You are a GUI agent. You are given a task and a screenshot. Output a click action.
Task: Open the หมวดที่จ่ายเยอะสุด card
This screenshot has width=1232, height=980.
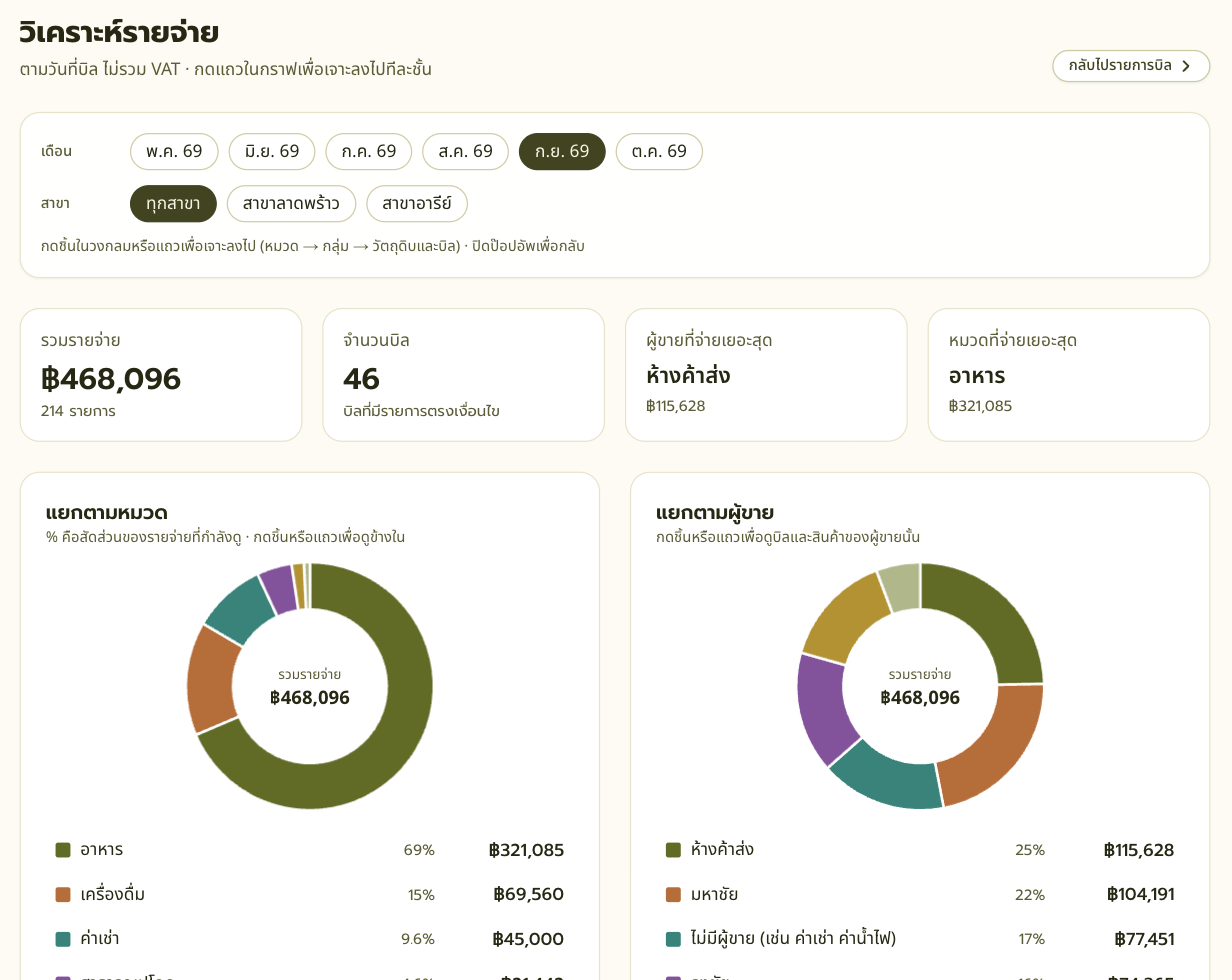coord(1069,375)
